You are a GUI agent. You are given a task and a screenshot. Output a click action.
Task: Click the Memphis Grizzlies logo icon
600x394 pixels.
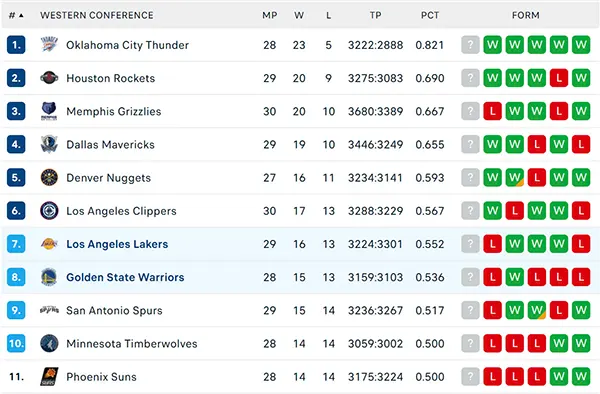pos(49,111)
